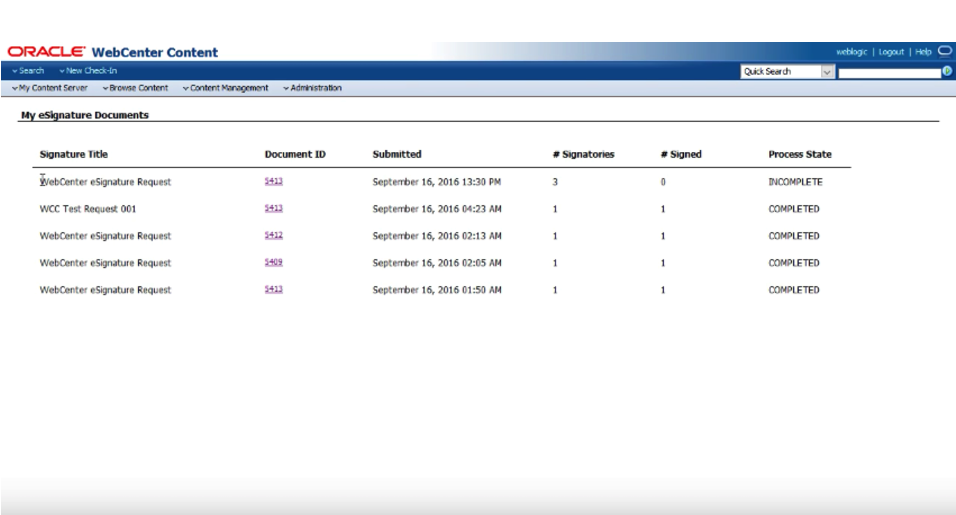The height and width of the screenshot is (515, 956).
Task: Expand the New Check-In menu
Action: point(88,71)
